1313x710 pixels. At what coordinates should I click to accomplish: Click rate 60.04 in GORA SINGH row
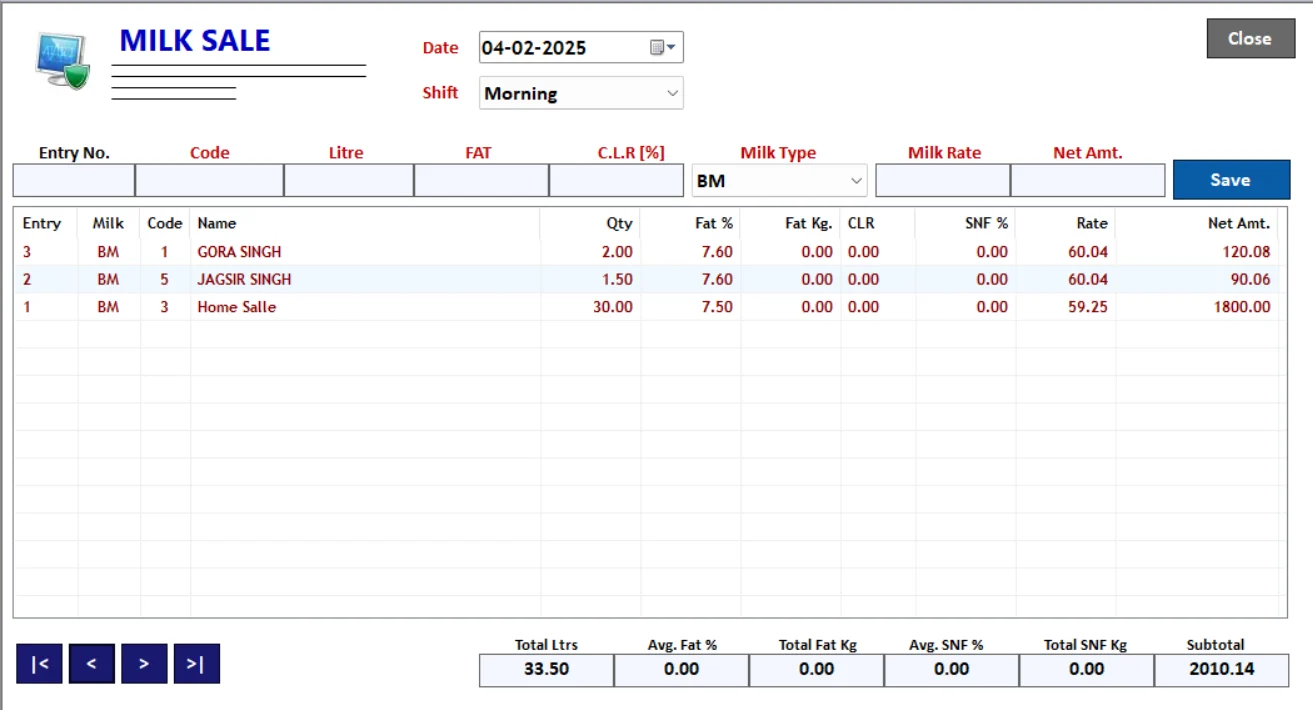coord(1088,251)
